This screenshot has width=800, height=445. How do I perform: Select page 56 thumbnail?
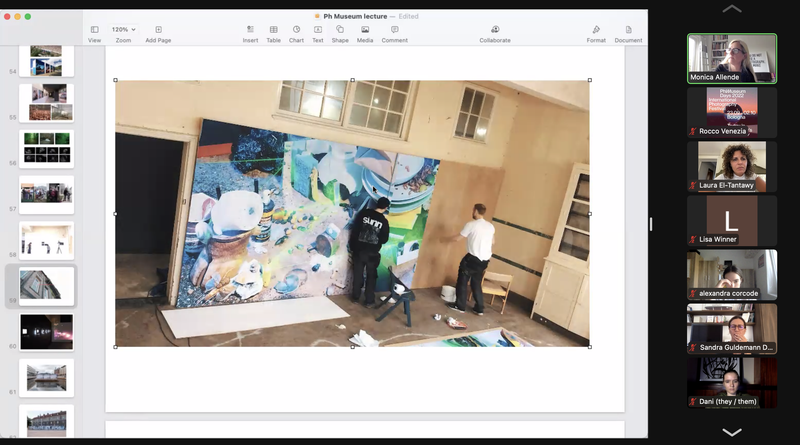pos(46,149)
